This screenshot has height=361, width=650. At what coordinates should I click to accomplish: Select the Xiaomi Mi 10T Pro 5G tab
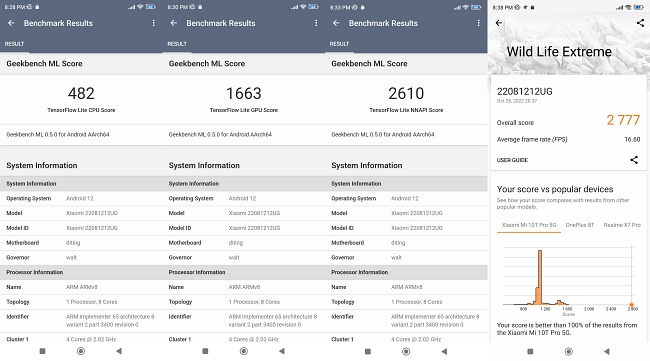coord(529,225)
